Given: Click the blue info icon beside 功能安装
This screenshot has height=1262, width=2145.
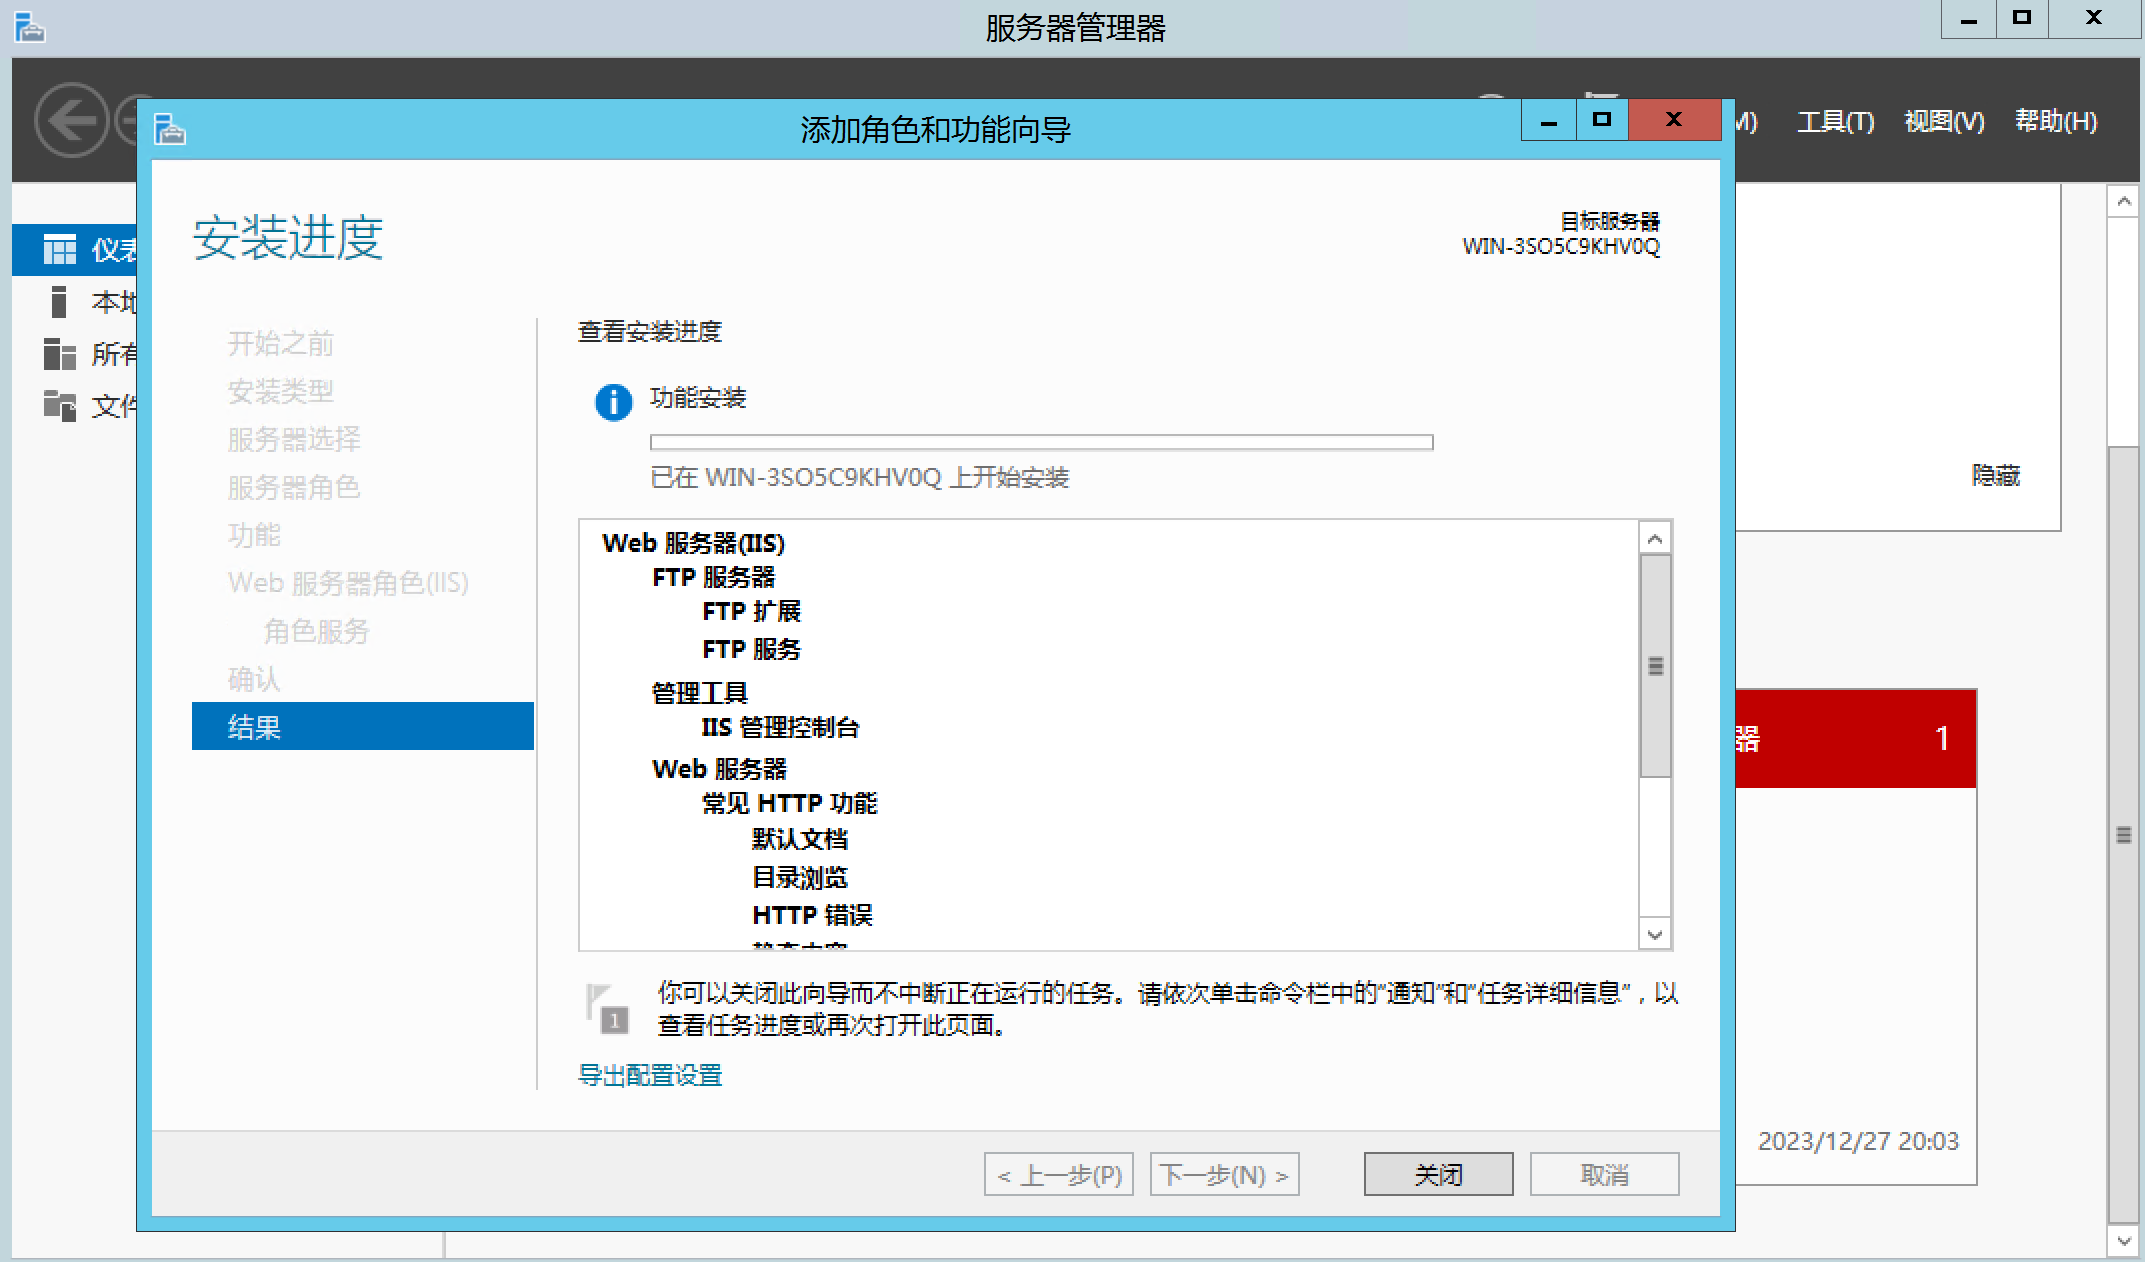Looking at the screenshot, I should [x=613, y=402].
